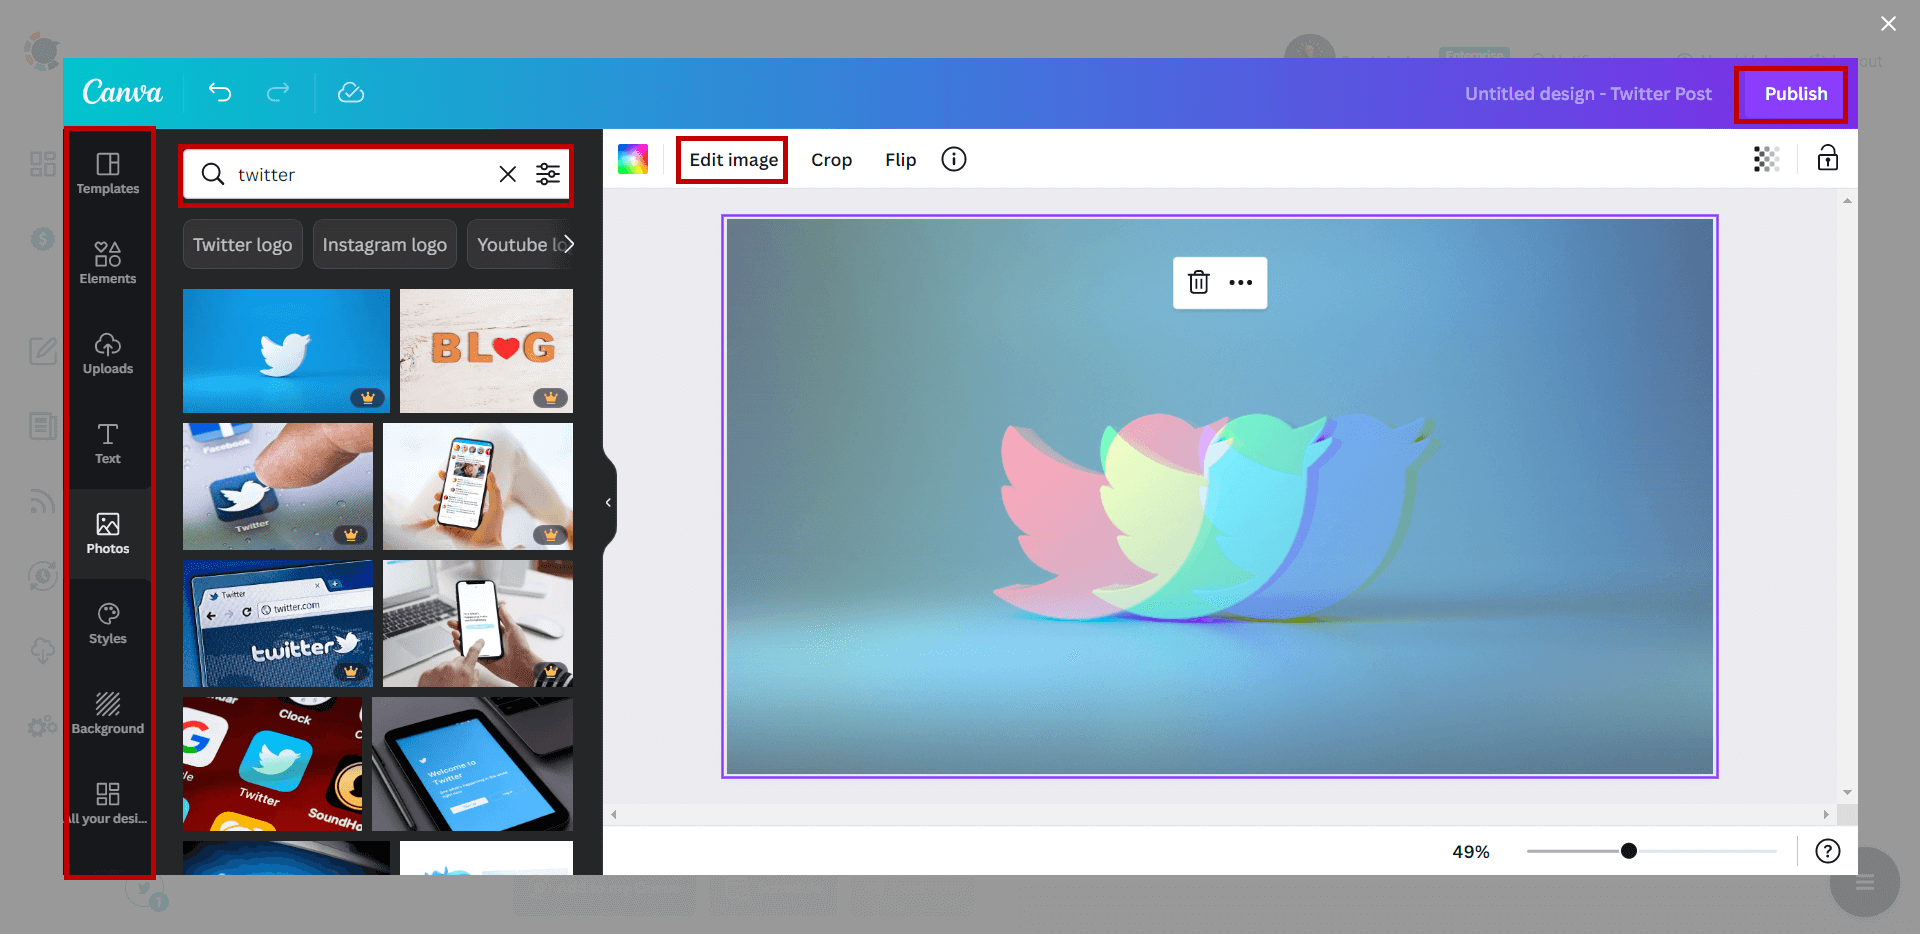Show image info
The width and height of the screenshot is (1920, 934).
click(954, 159)
